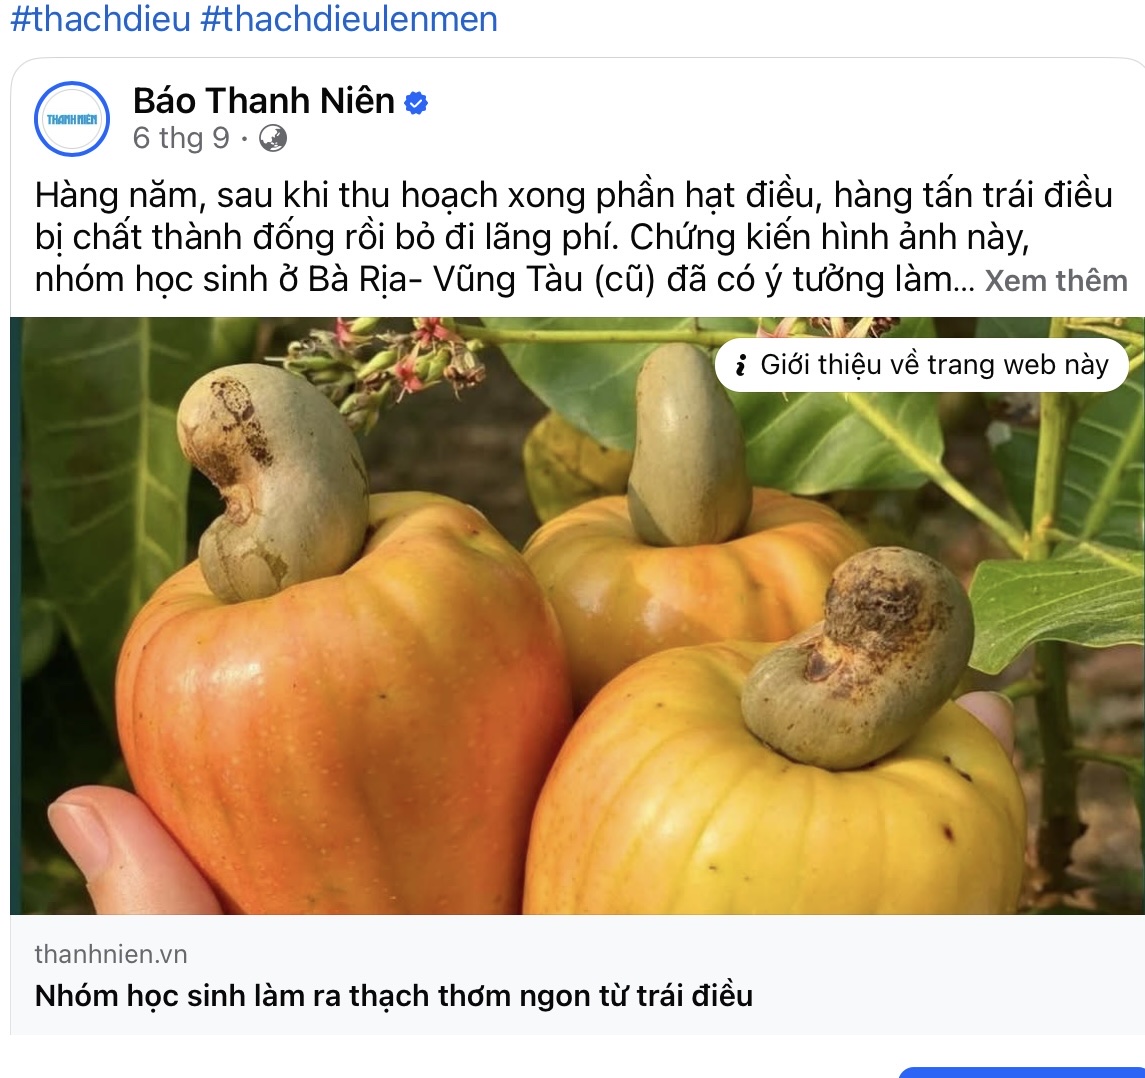
Task: Click the link preview footer area
Action: click(x=577, y=974)
